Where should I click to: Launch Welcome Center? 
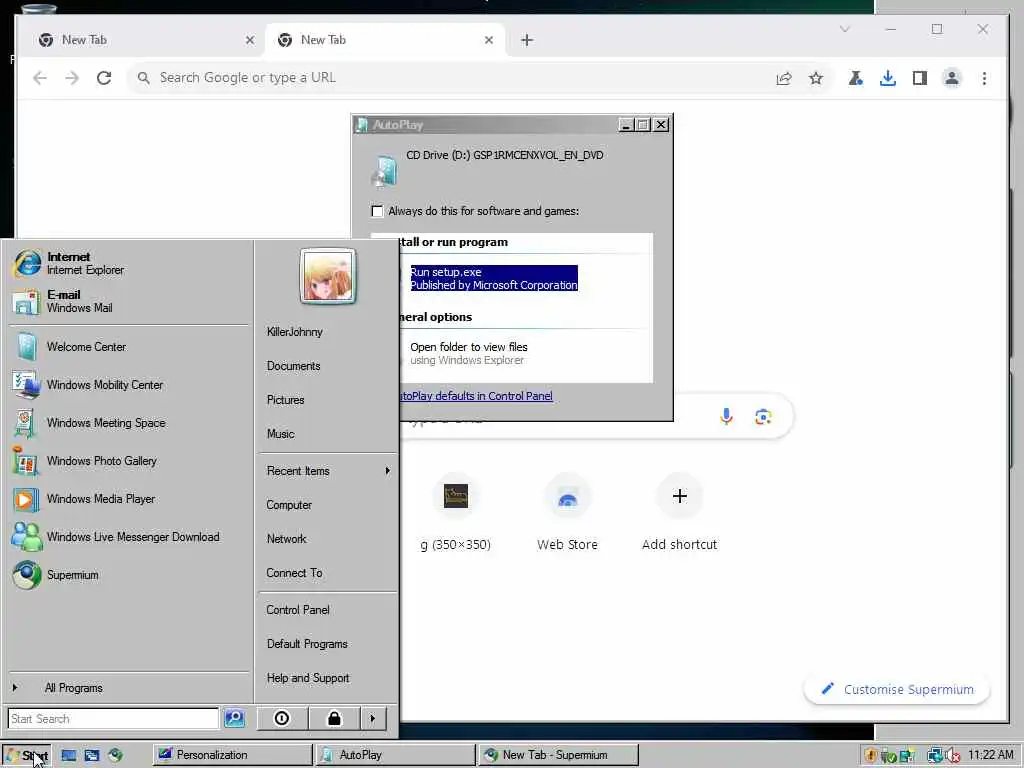pos(129,347)
